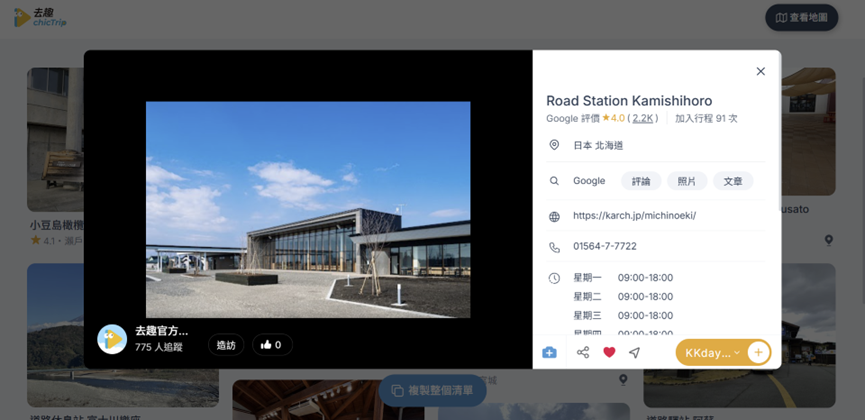Click the 去趣 chicTrip logo

(40, 17)
